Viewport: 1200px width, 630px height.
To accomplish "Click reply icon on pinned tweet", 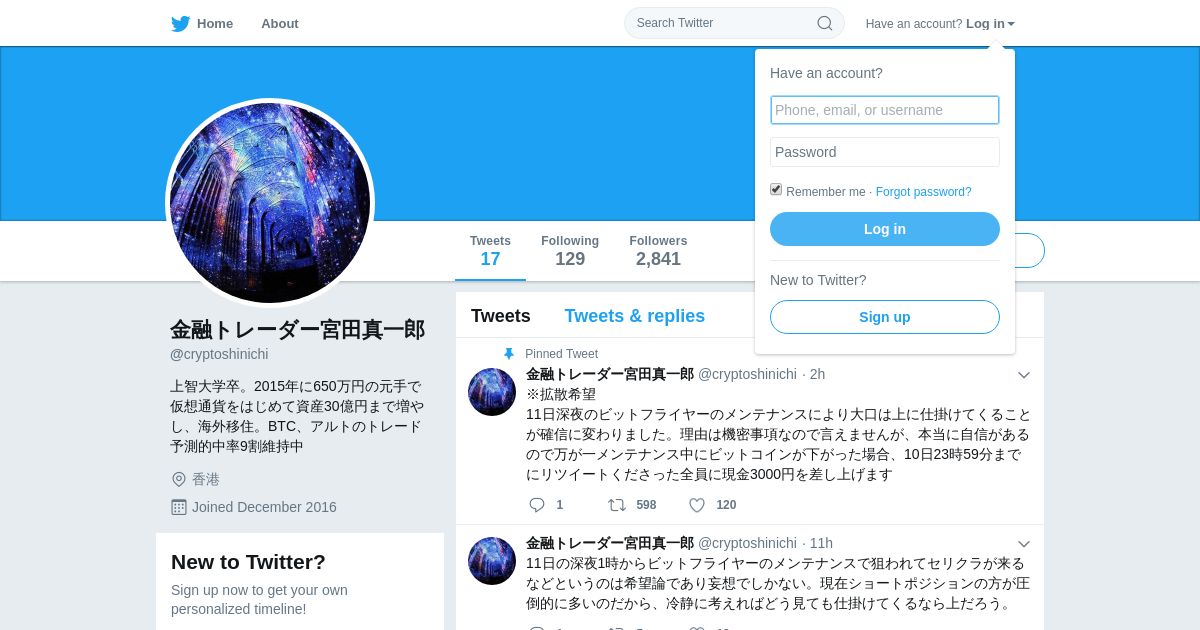I will pos(537,505).
